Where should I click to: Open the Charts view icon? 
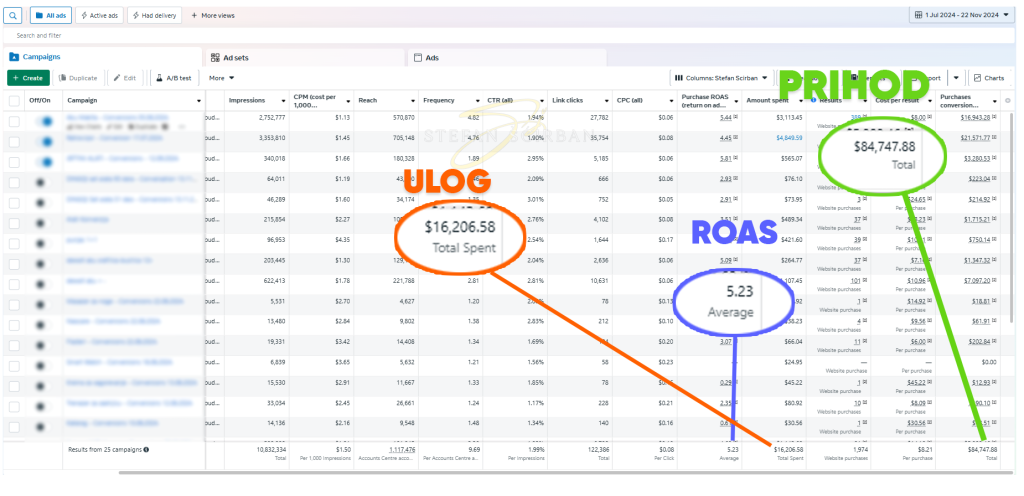point(988,77)
